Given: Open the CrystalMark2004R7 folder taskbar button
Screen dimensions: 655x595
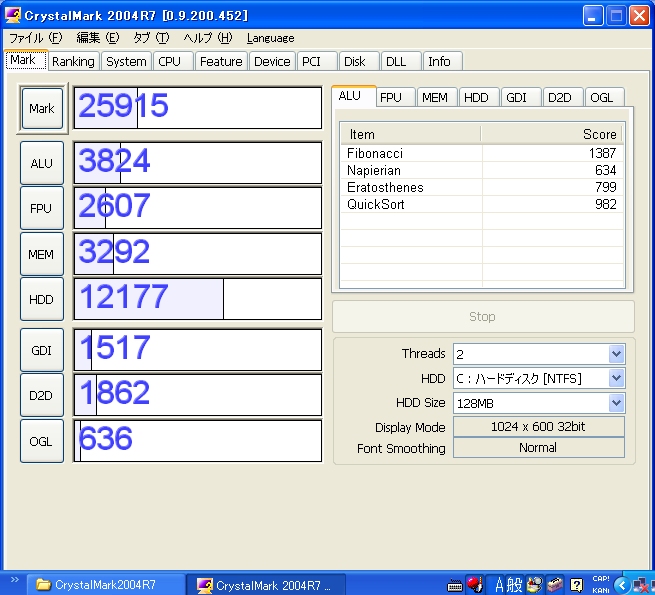Looking at the screenshot, I should pos(106,585).
